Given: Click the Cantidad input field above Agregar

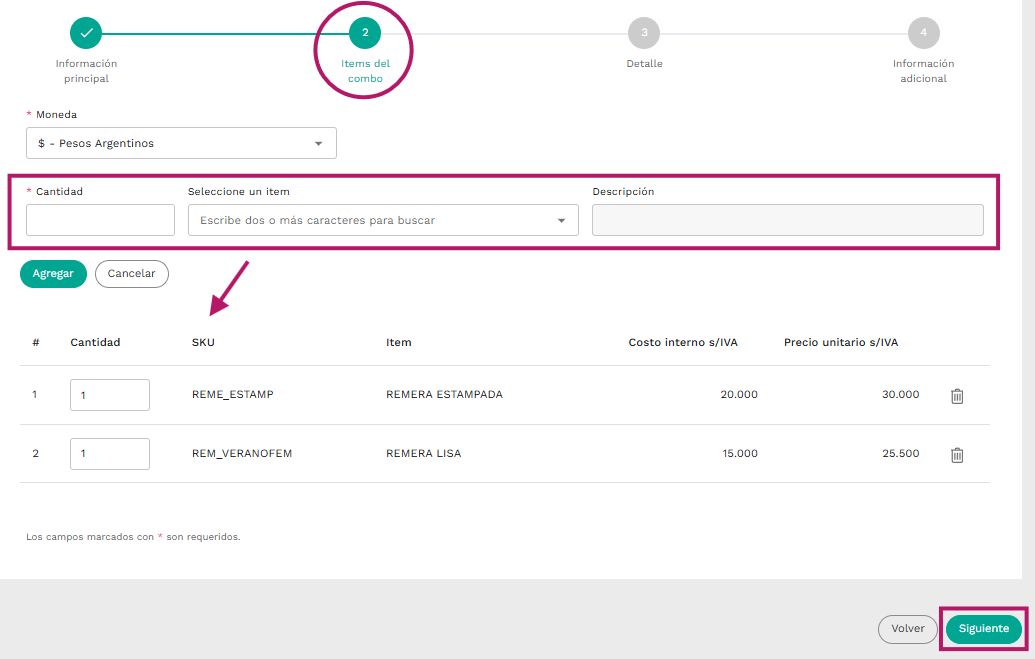Looking at the screenshot, I should tap(100, 220).
